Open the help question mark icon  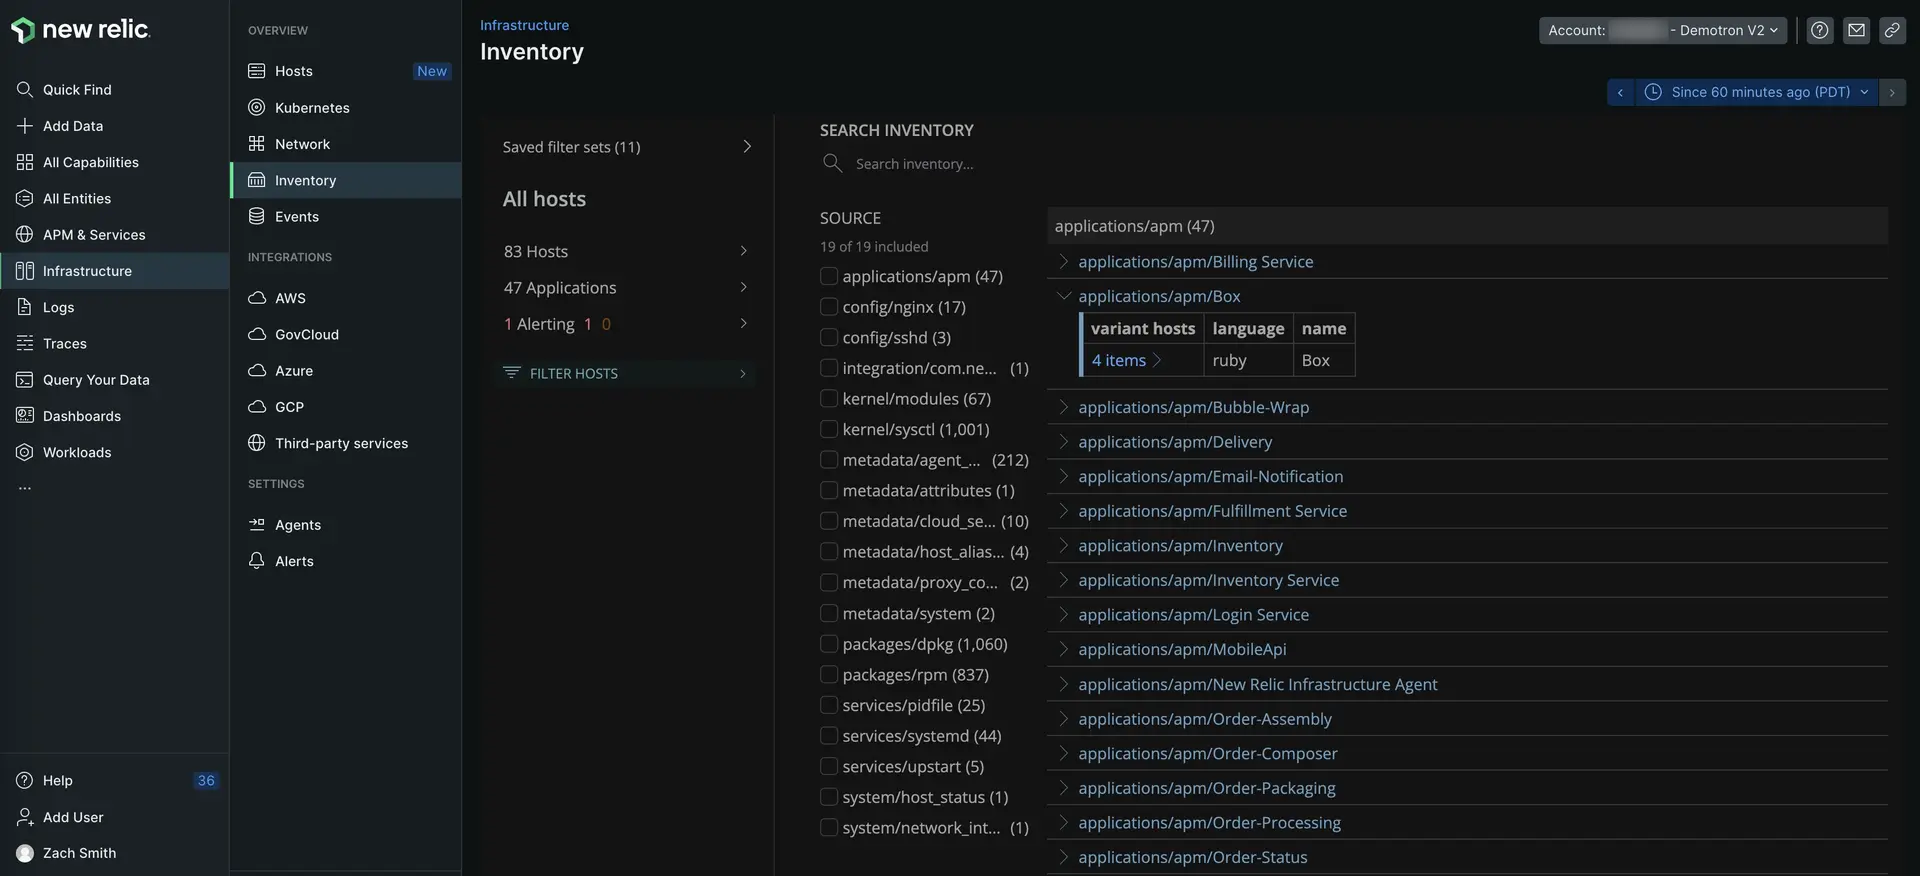(x=1820, y=30)
